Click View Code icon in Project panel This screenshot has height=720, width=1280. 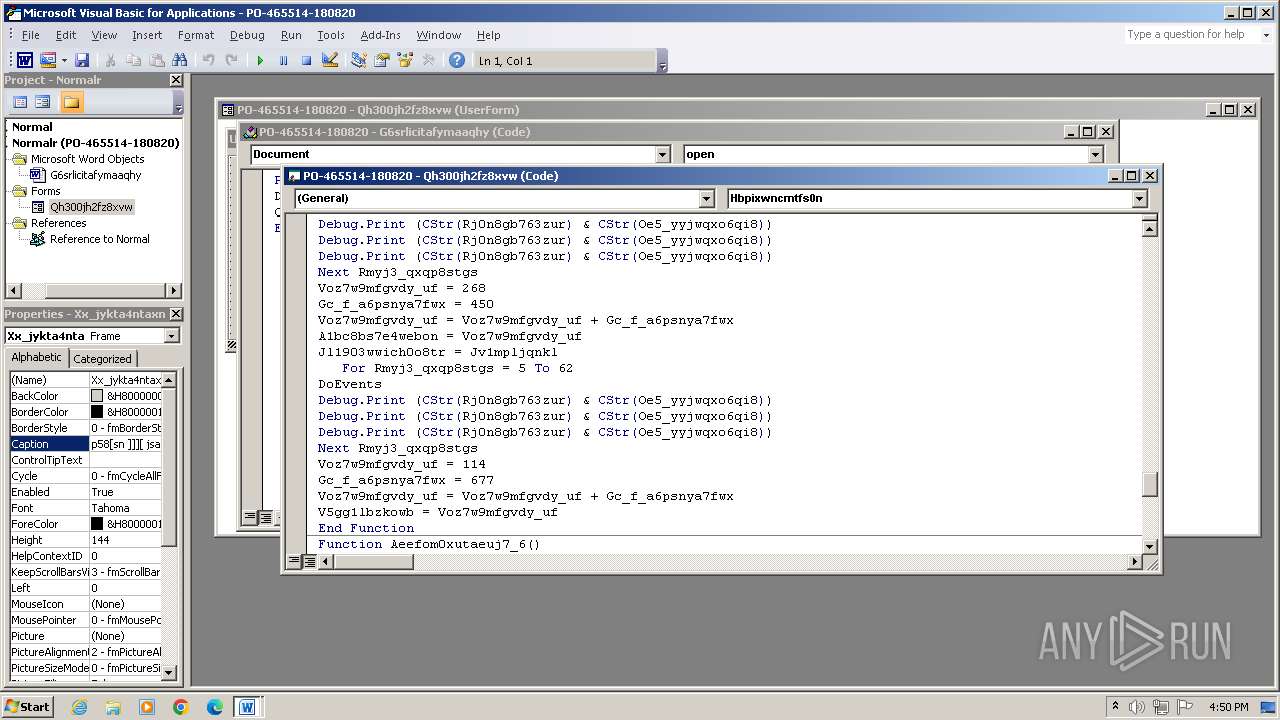(x=19, y=102)
